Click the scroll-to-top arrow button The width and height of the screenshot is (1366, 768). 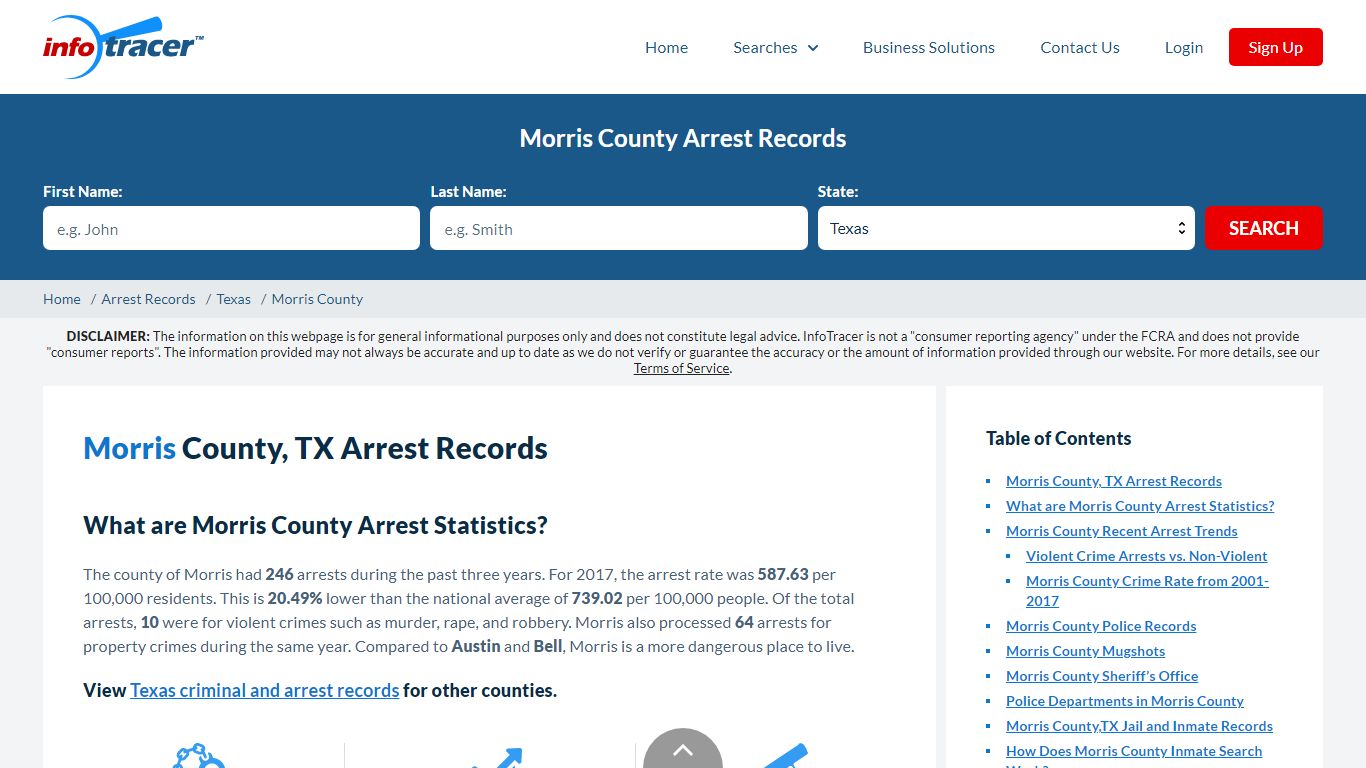click(x=683, y=749)
